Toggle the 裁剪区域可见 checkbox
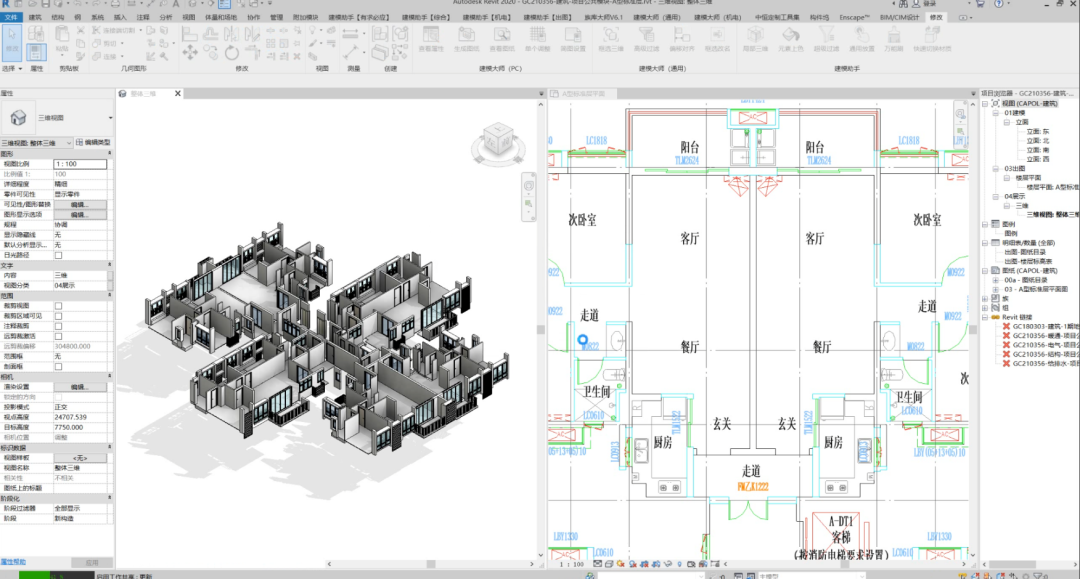This screenshot has height=579, width=1080. 59,316
